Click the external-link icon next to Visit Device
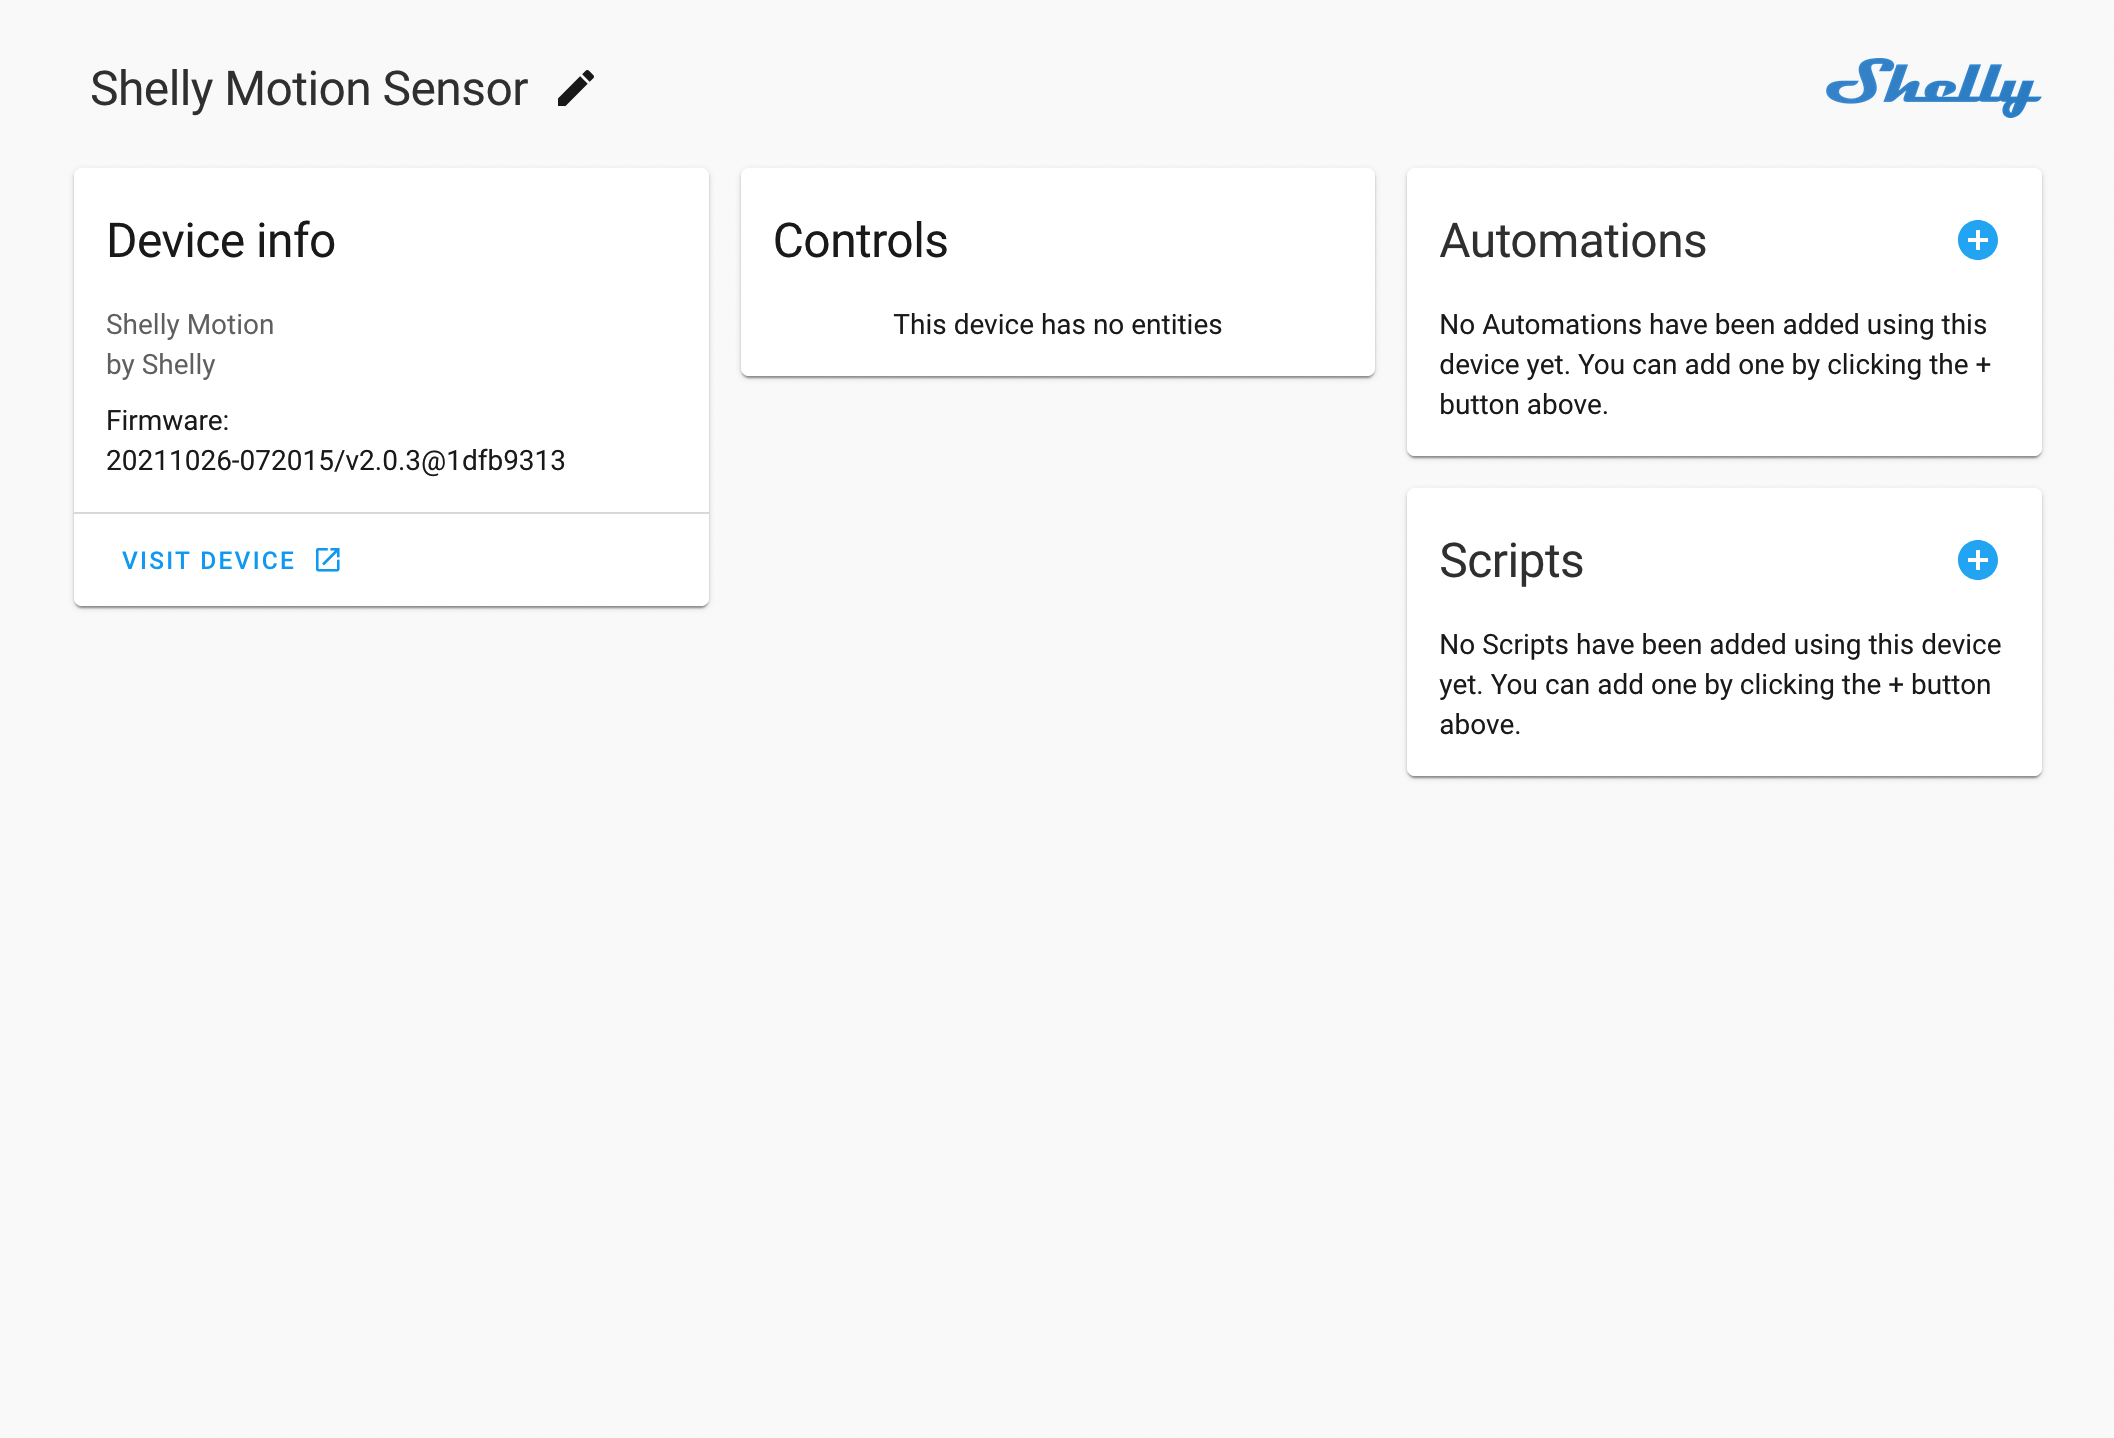2114x1438 pixels. click(x=328, y=560)
